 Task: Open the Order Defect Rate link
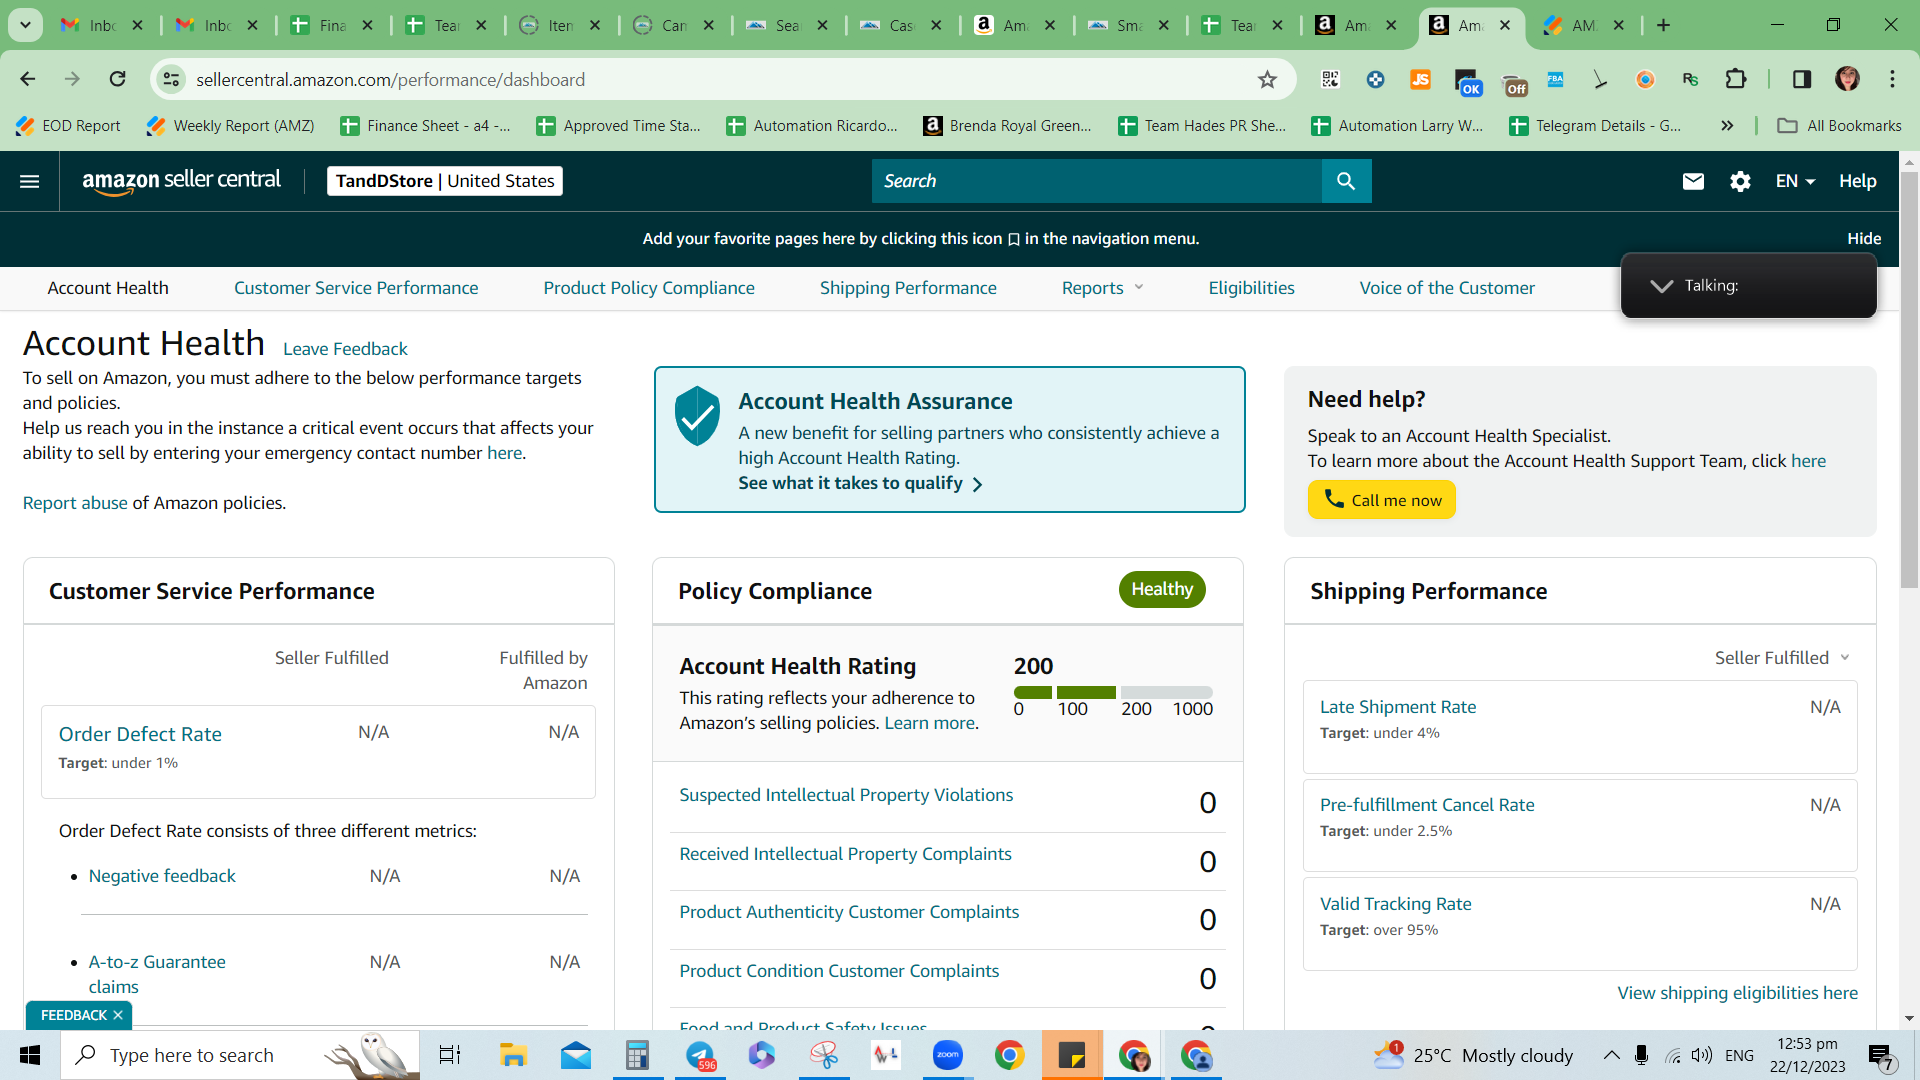[140, 734]
